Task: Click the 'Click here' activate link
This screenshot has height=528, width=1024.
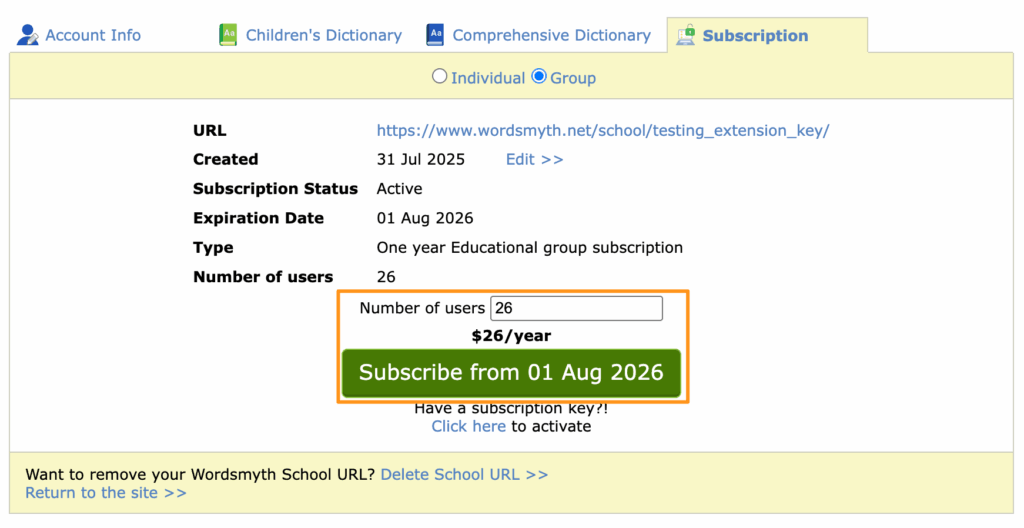Action: pyautogui.click(x=468, y=426)
